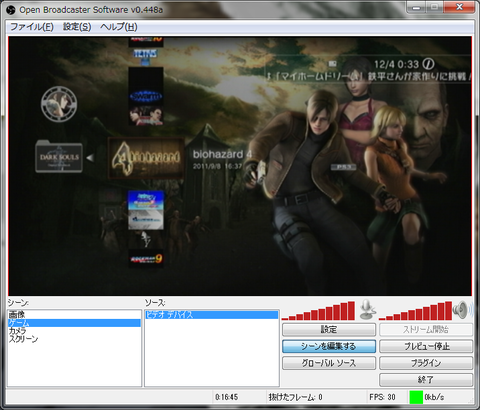Toggle the シーンを編集する button

[x=329, y=346]
